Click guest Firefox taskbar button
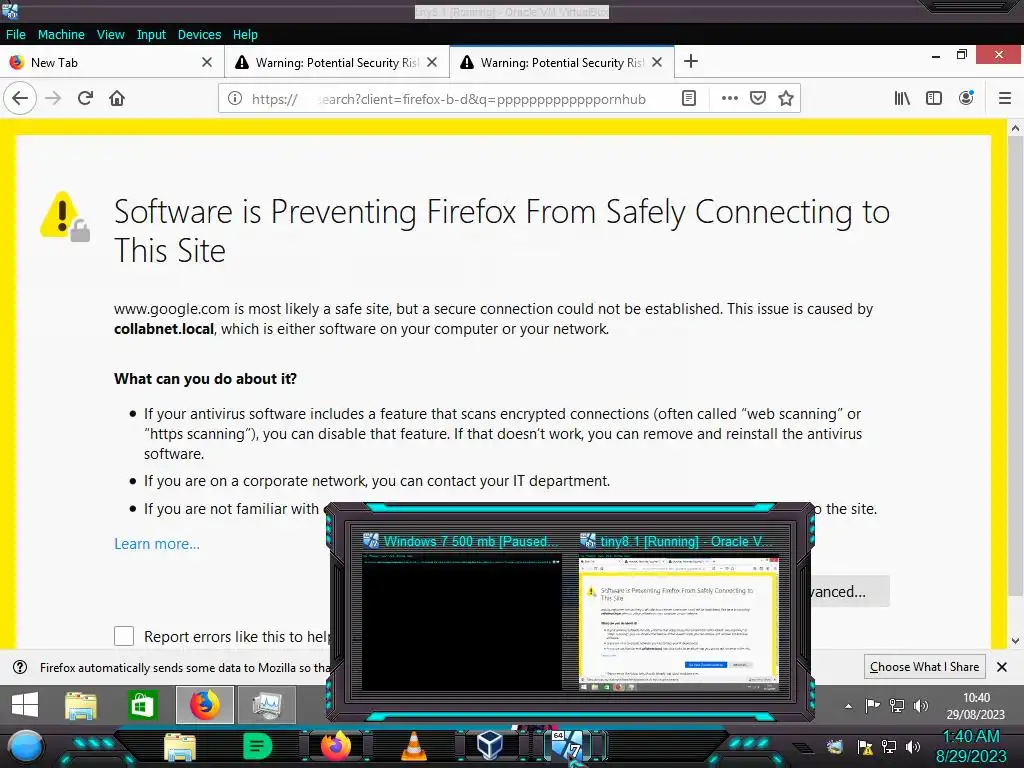 [204, 705]
